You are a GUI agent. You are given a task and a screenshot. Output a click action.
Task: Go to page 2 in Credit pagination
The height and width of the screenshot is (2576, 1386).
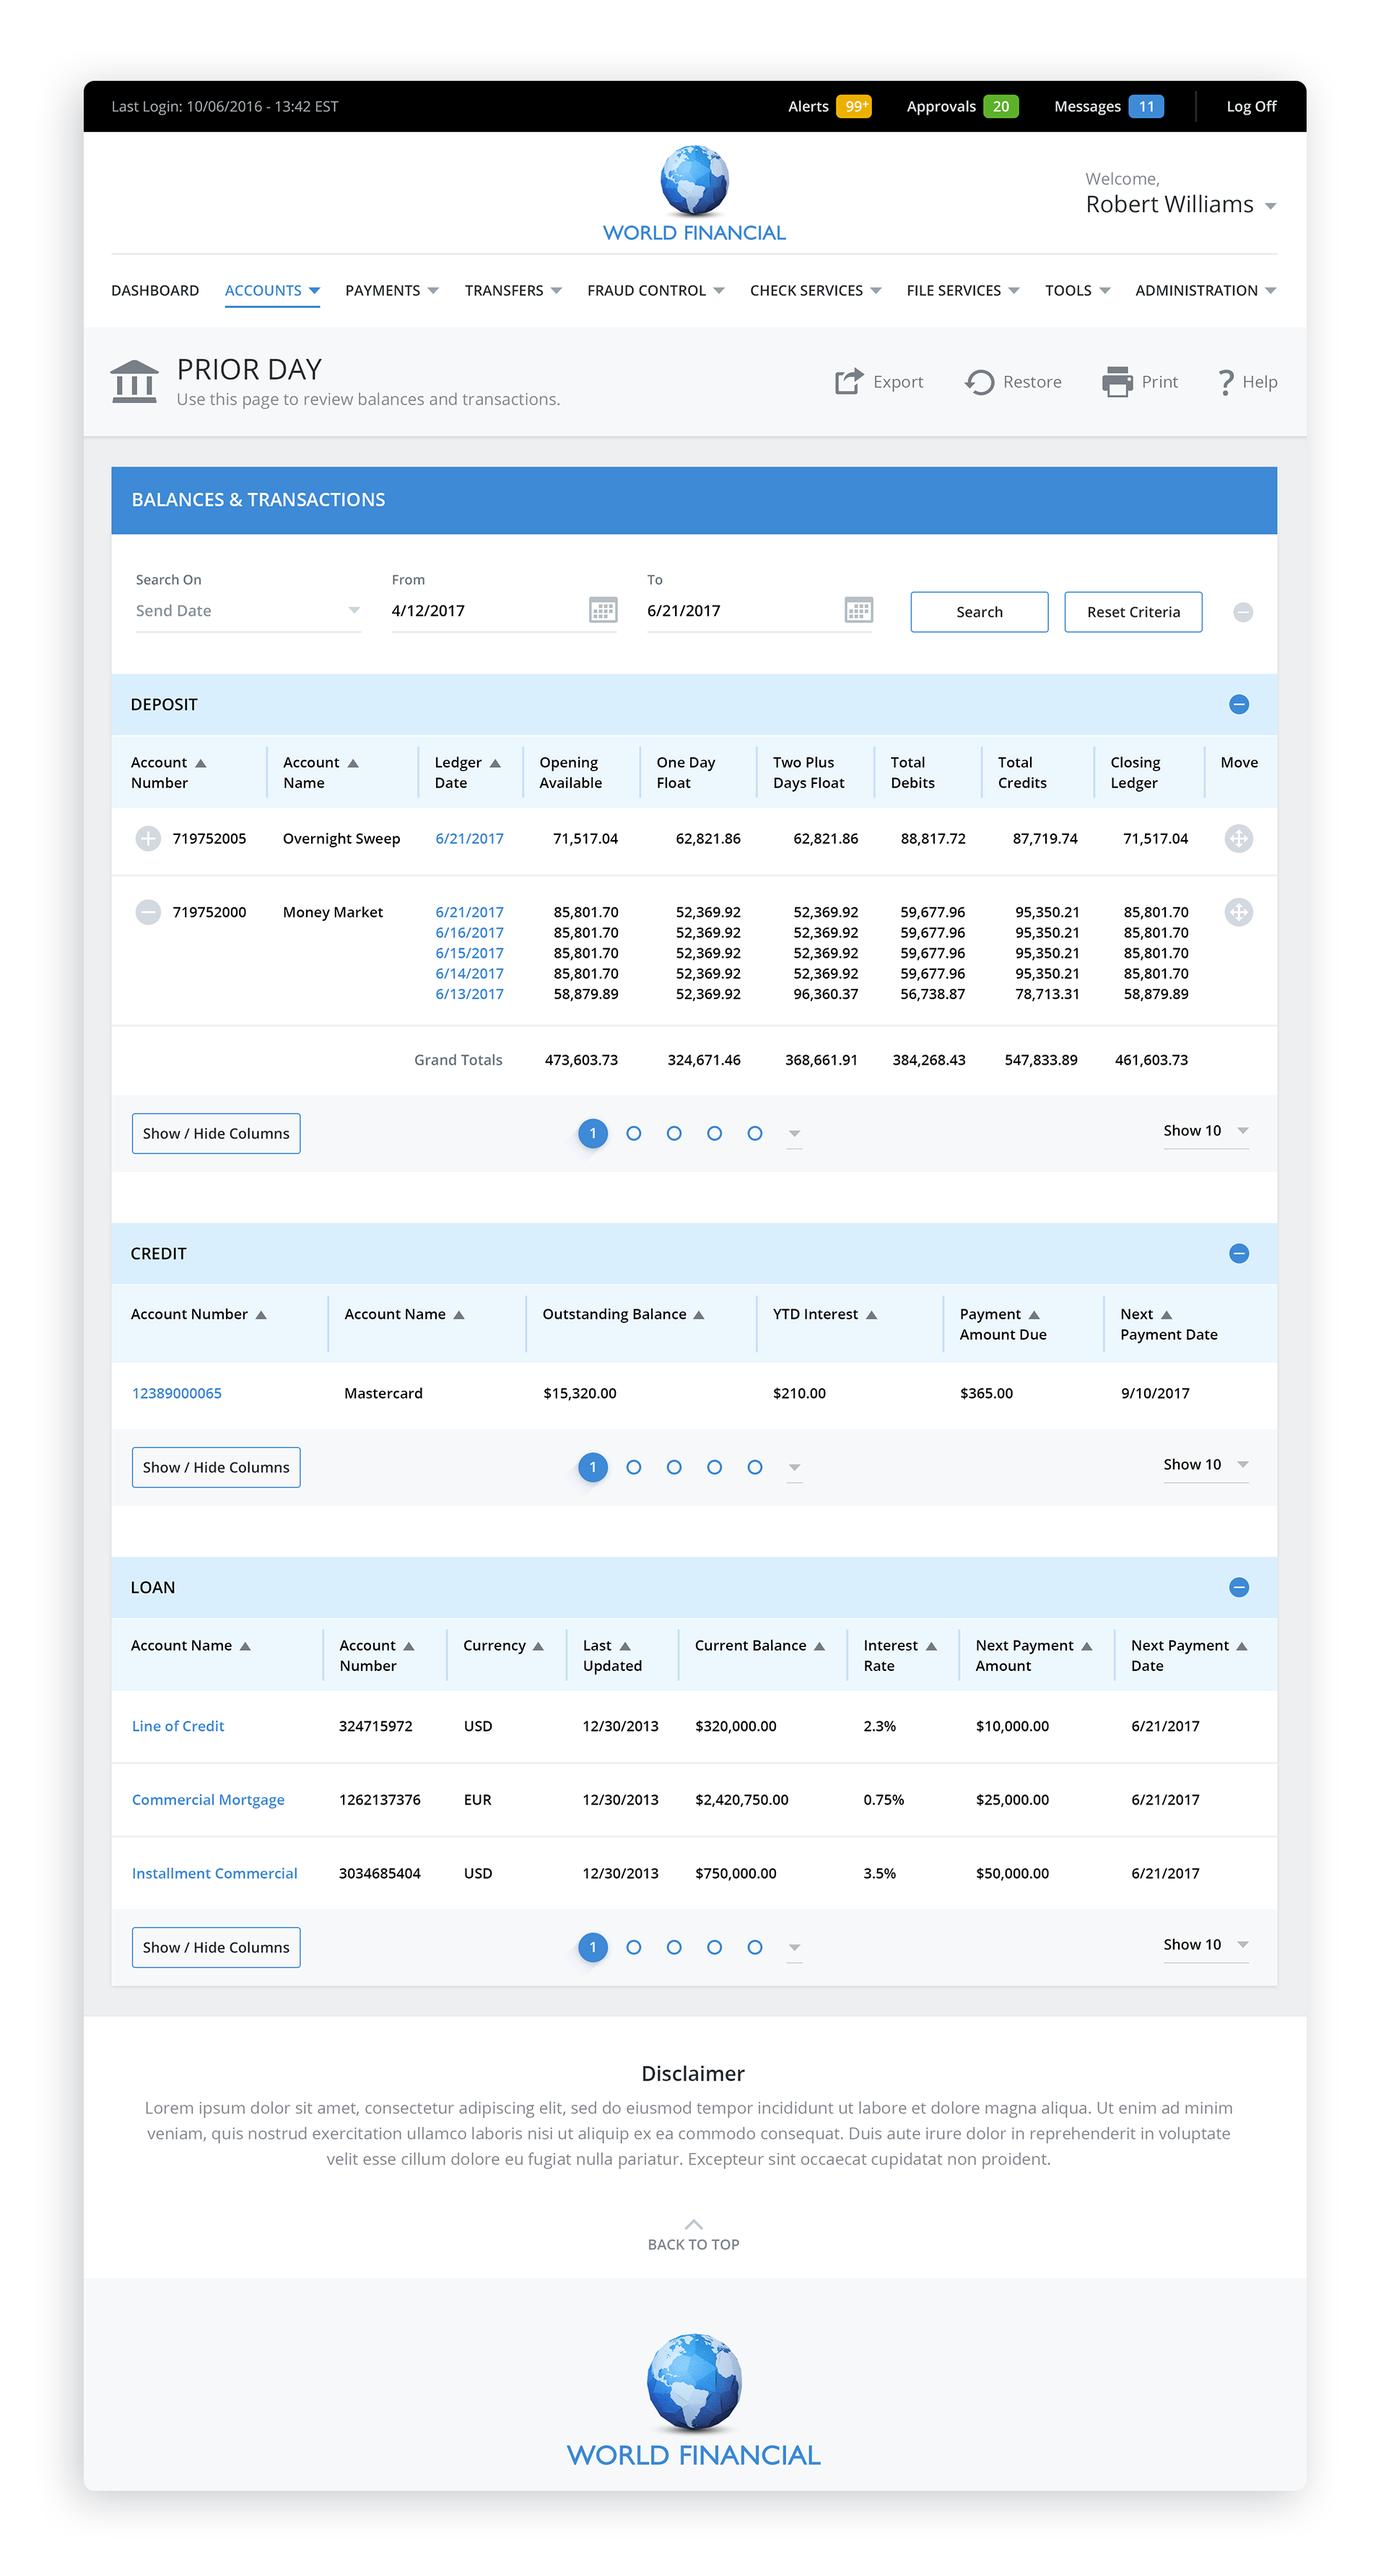(x=633, y=1467)
